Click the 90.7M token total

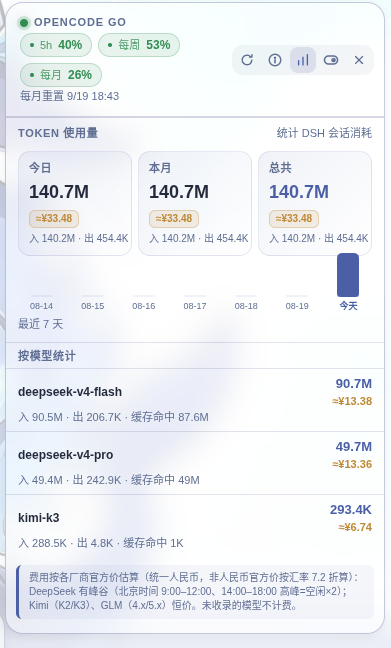354,384
